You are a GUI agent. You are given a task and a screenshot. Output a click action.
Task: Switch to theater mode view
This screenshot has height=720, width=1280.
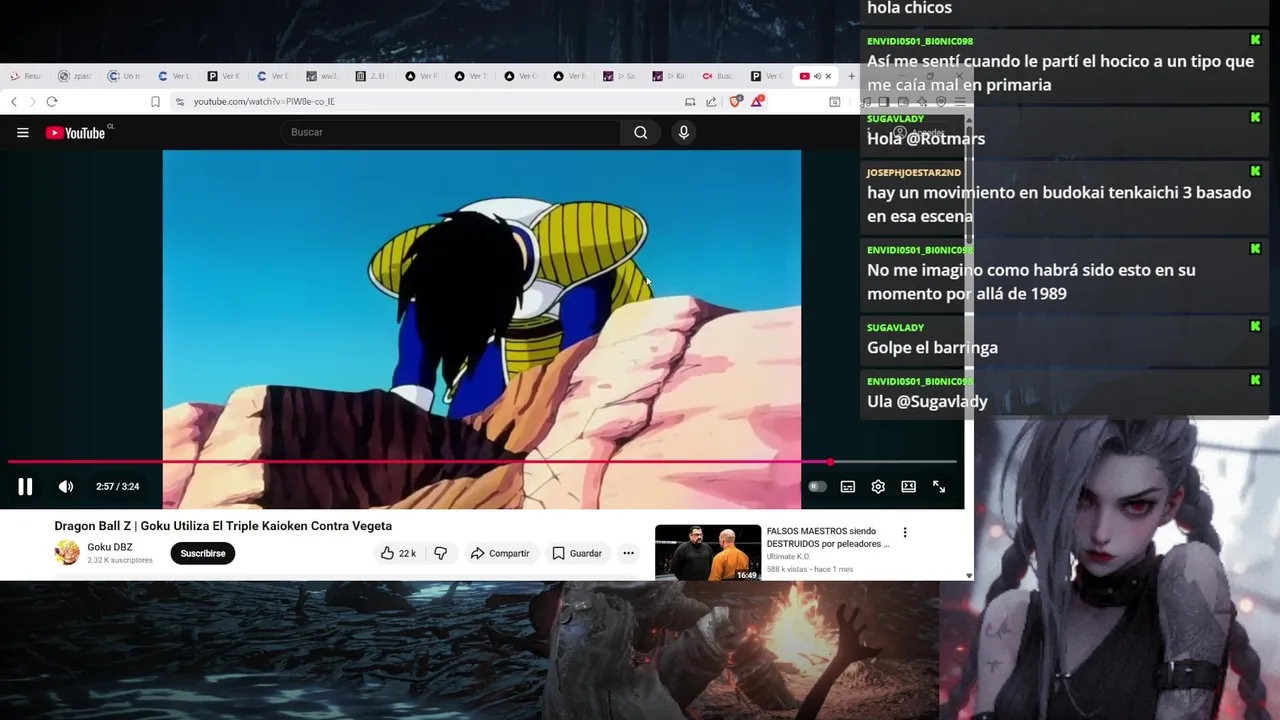click(x=908, y=487)
